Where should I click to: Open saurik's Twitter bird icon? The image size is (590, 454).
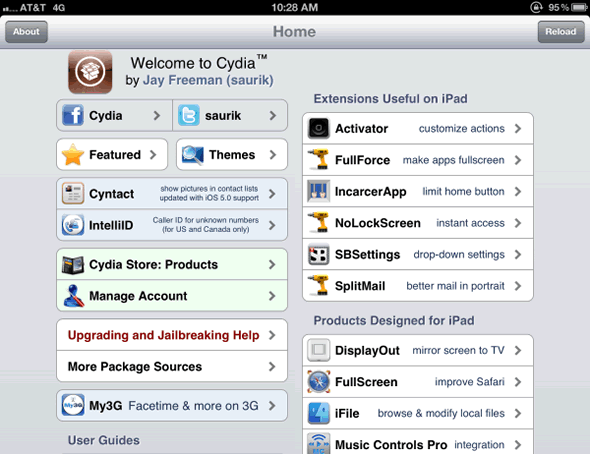(189, 115)
